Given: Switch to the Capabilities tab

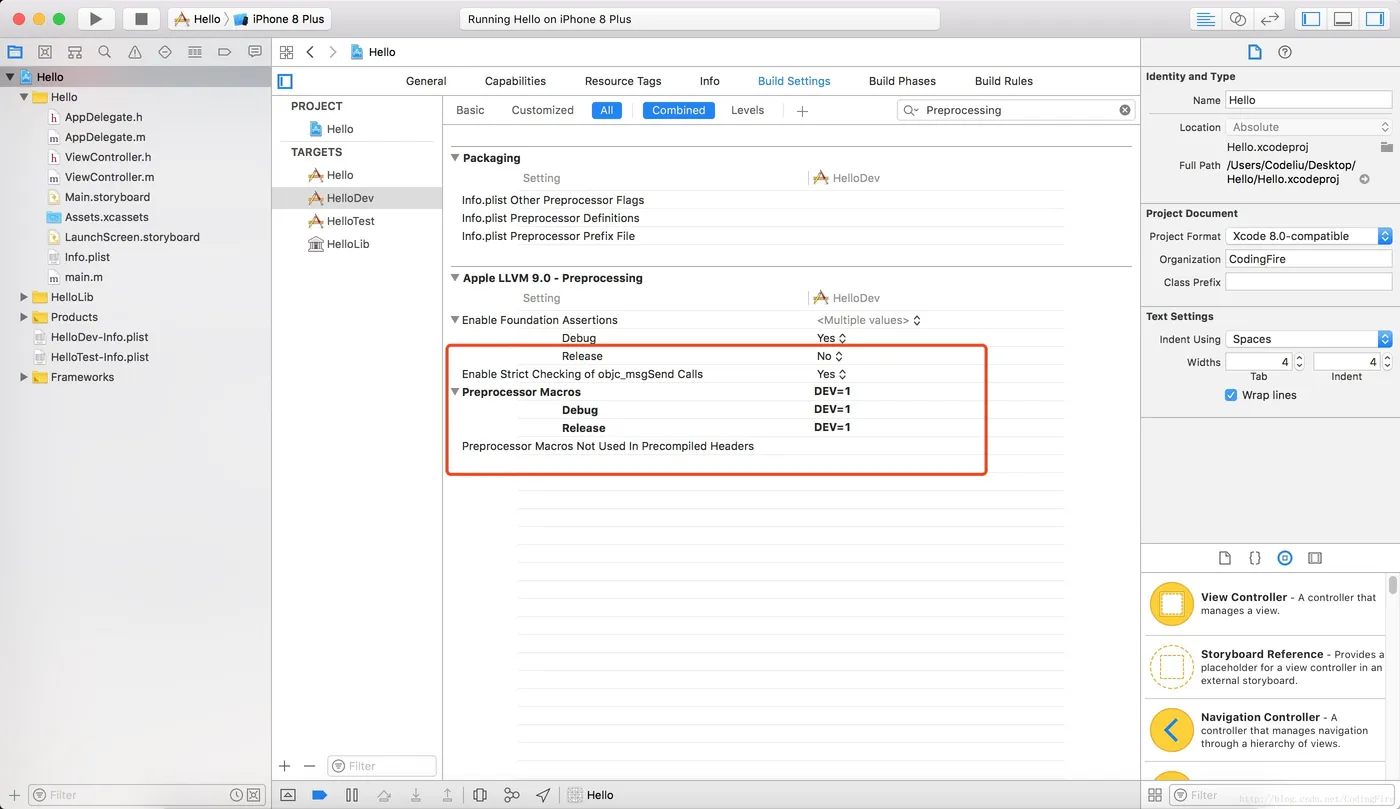Looking at the screenshot, I should (x=515, y=81).
